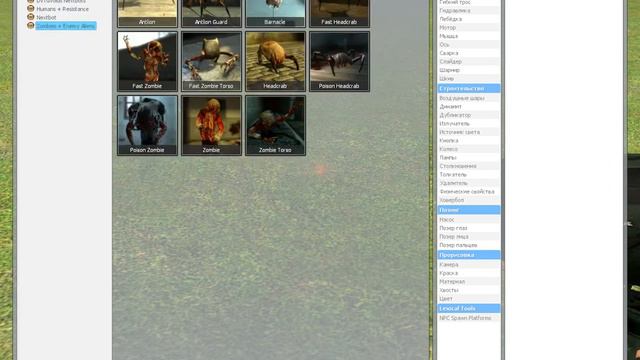Select the Сварка tool
The height and width of the screenshot is (360, 640).
[469, 53]
